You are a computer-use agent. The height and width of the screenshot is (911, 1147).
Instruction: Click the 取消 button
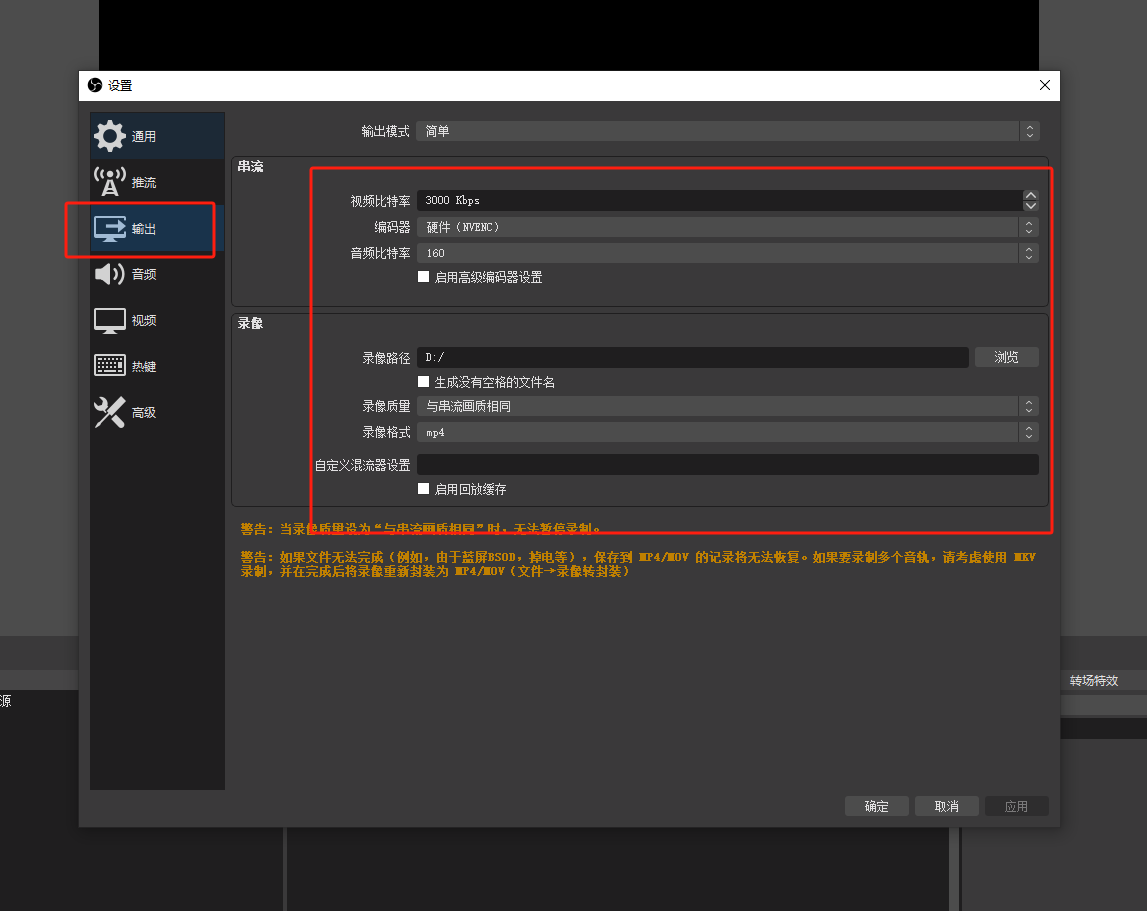[x=946, y=806]
